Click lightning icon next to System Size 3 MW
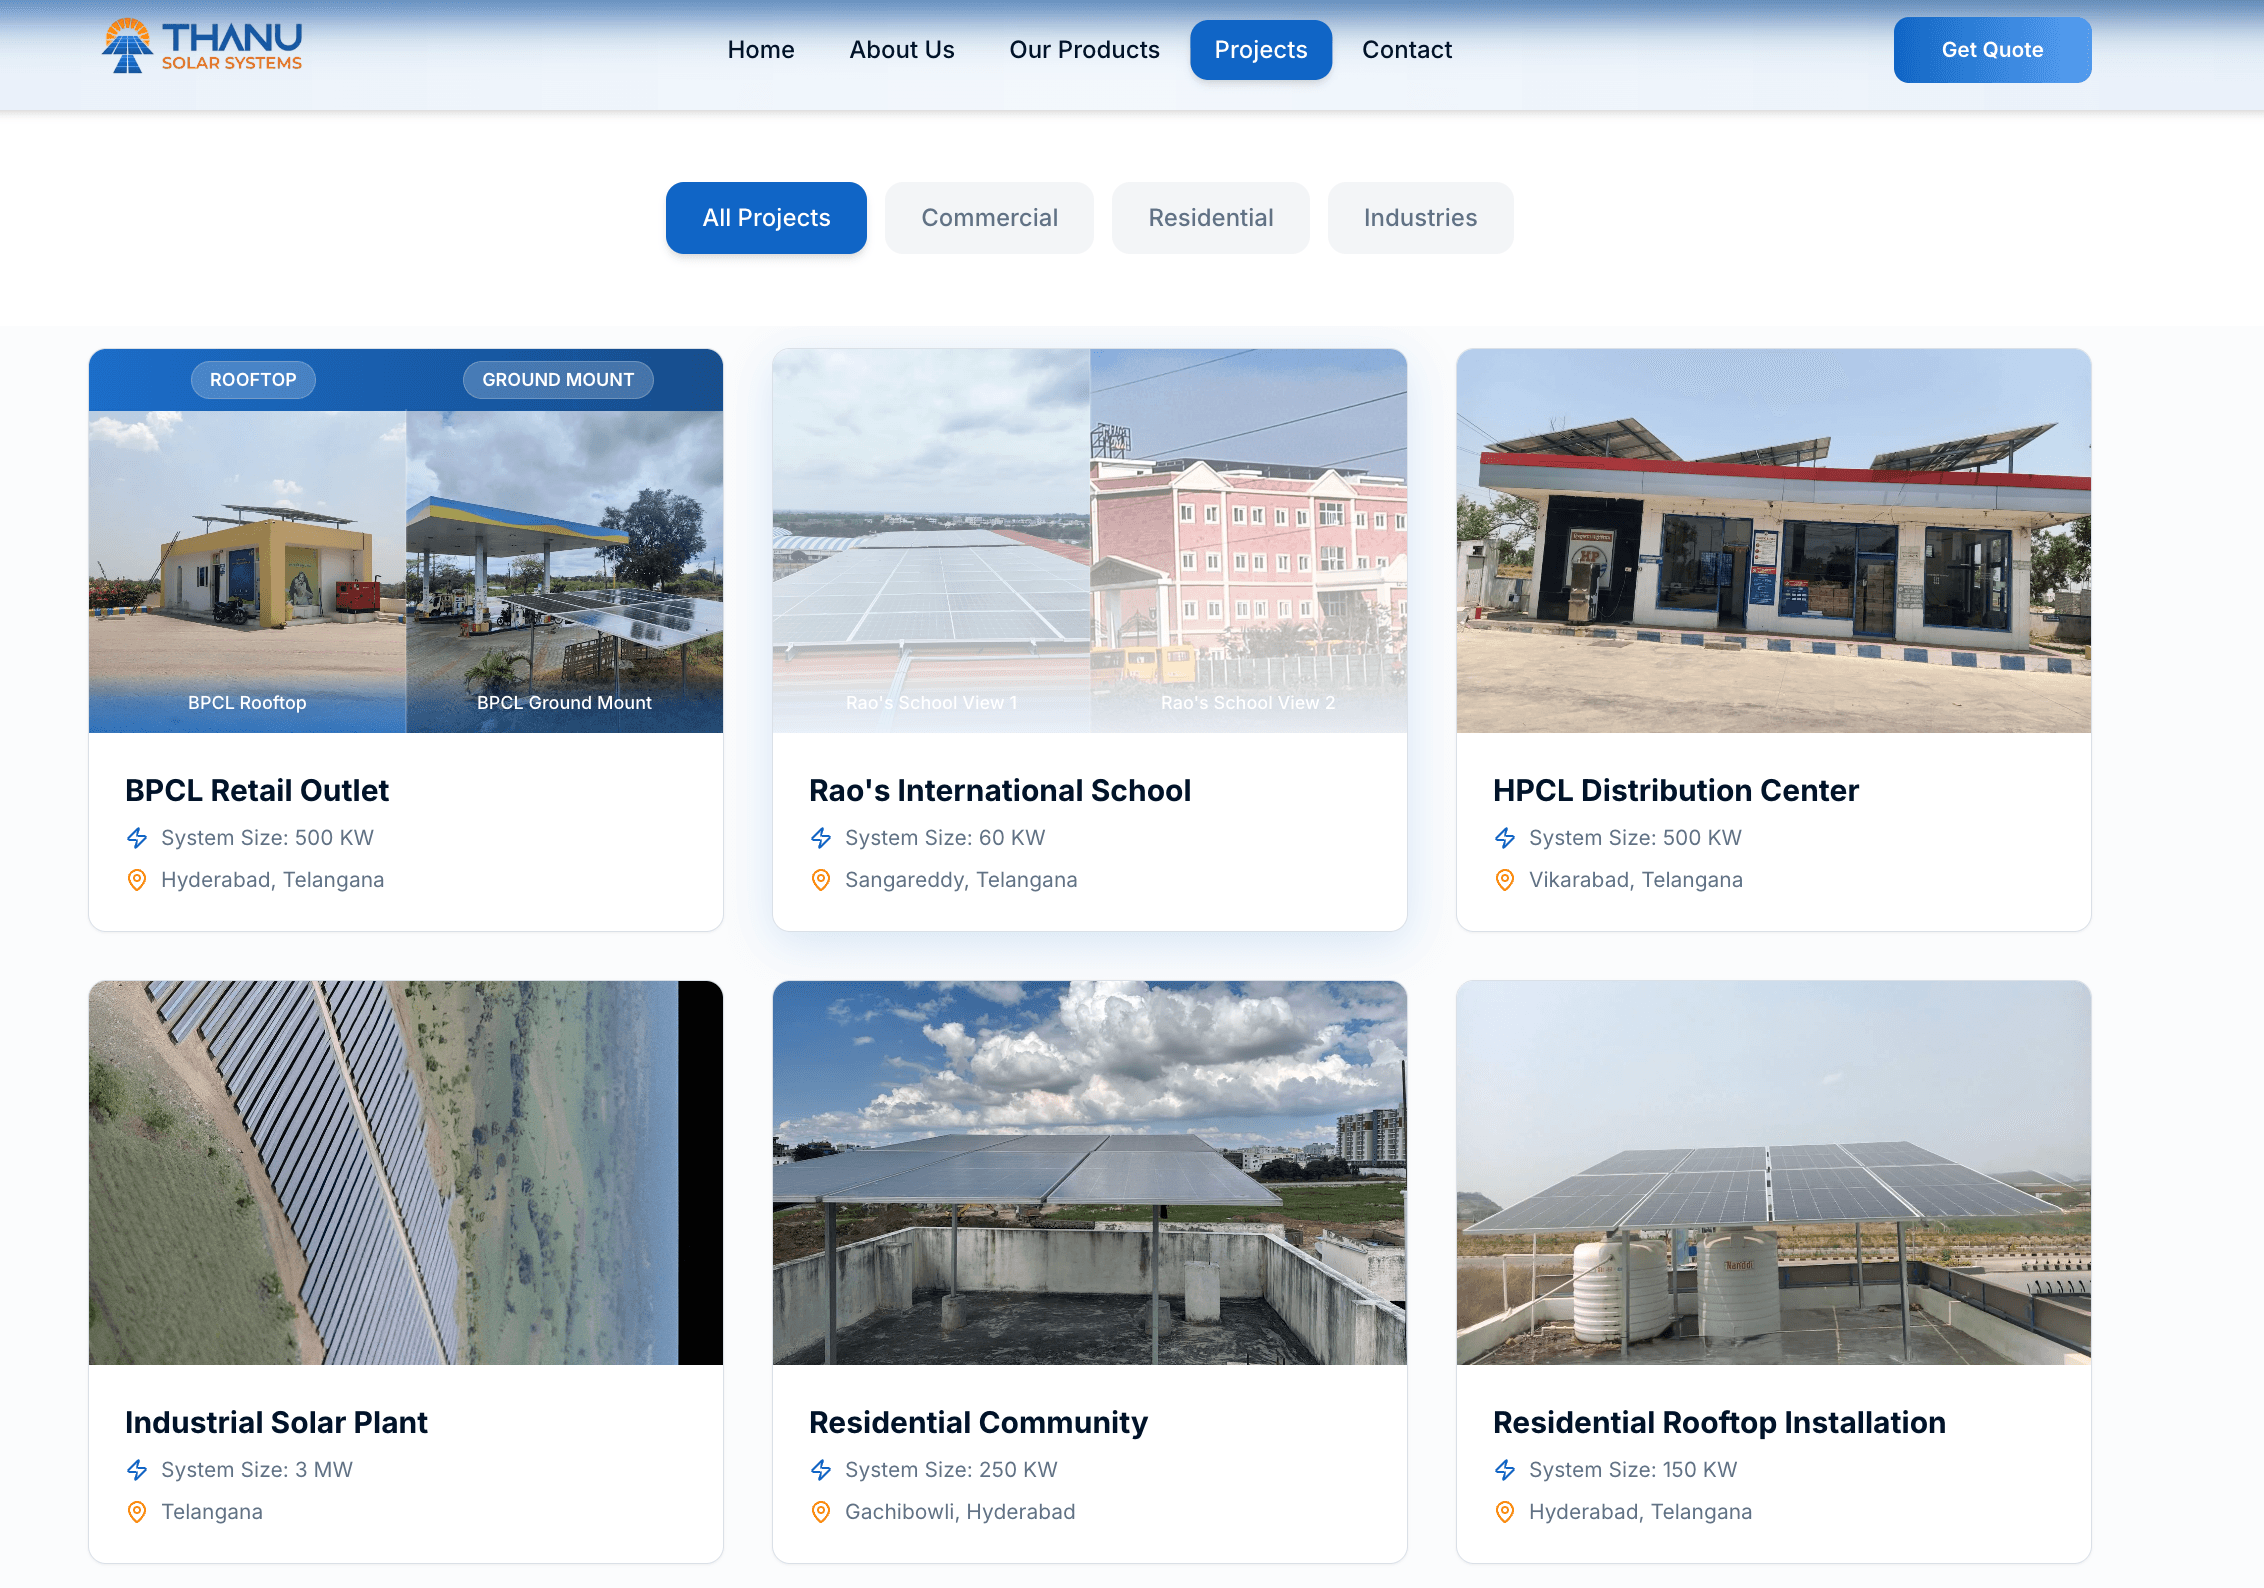This screenshot has width=2264, height=1588. pyautogui.click(x=137, y=1470)
